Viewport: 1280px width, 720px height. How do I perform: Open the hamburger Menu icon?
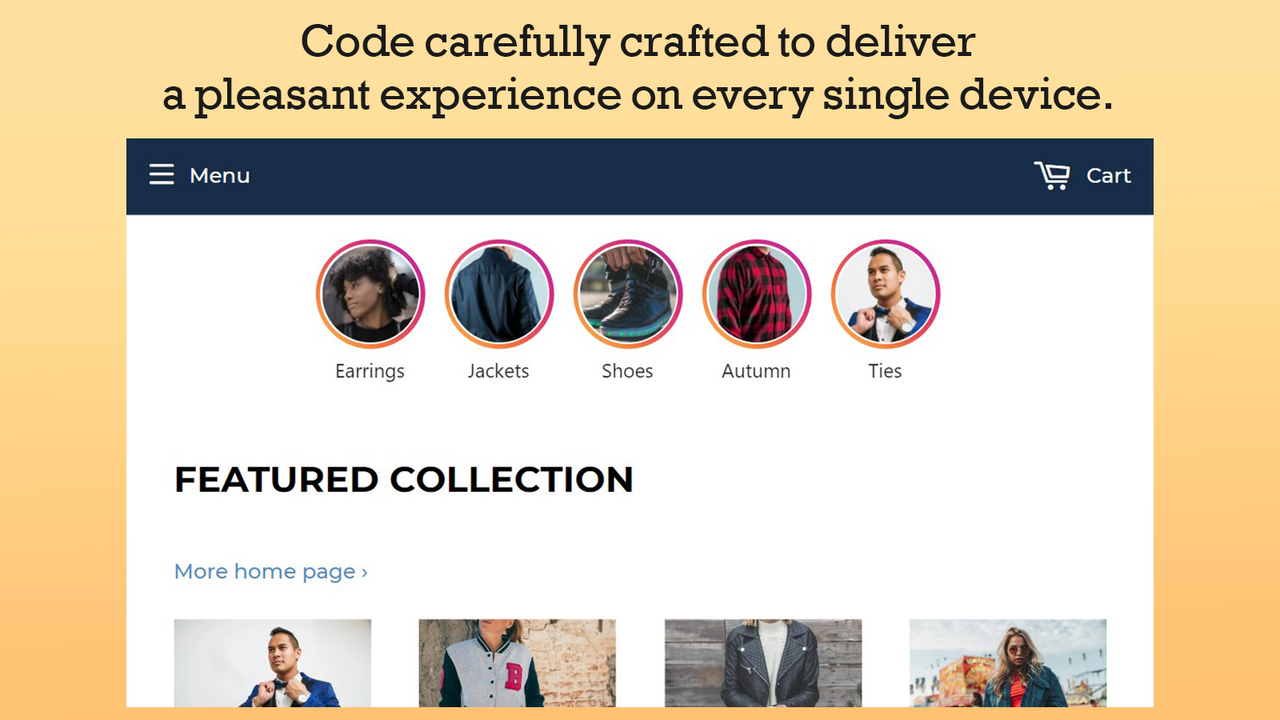tap(161, 174)
